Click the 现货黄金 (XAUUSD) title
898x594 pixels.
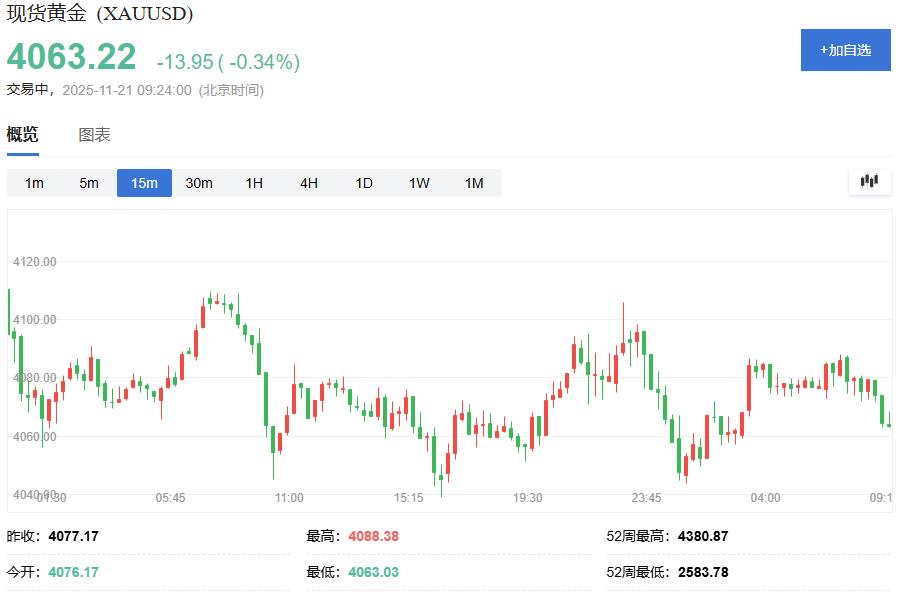100,14
